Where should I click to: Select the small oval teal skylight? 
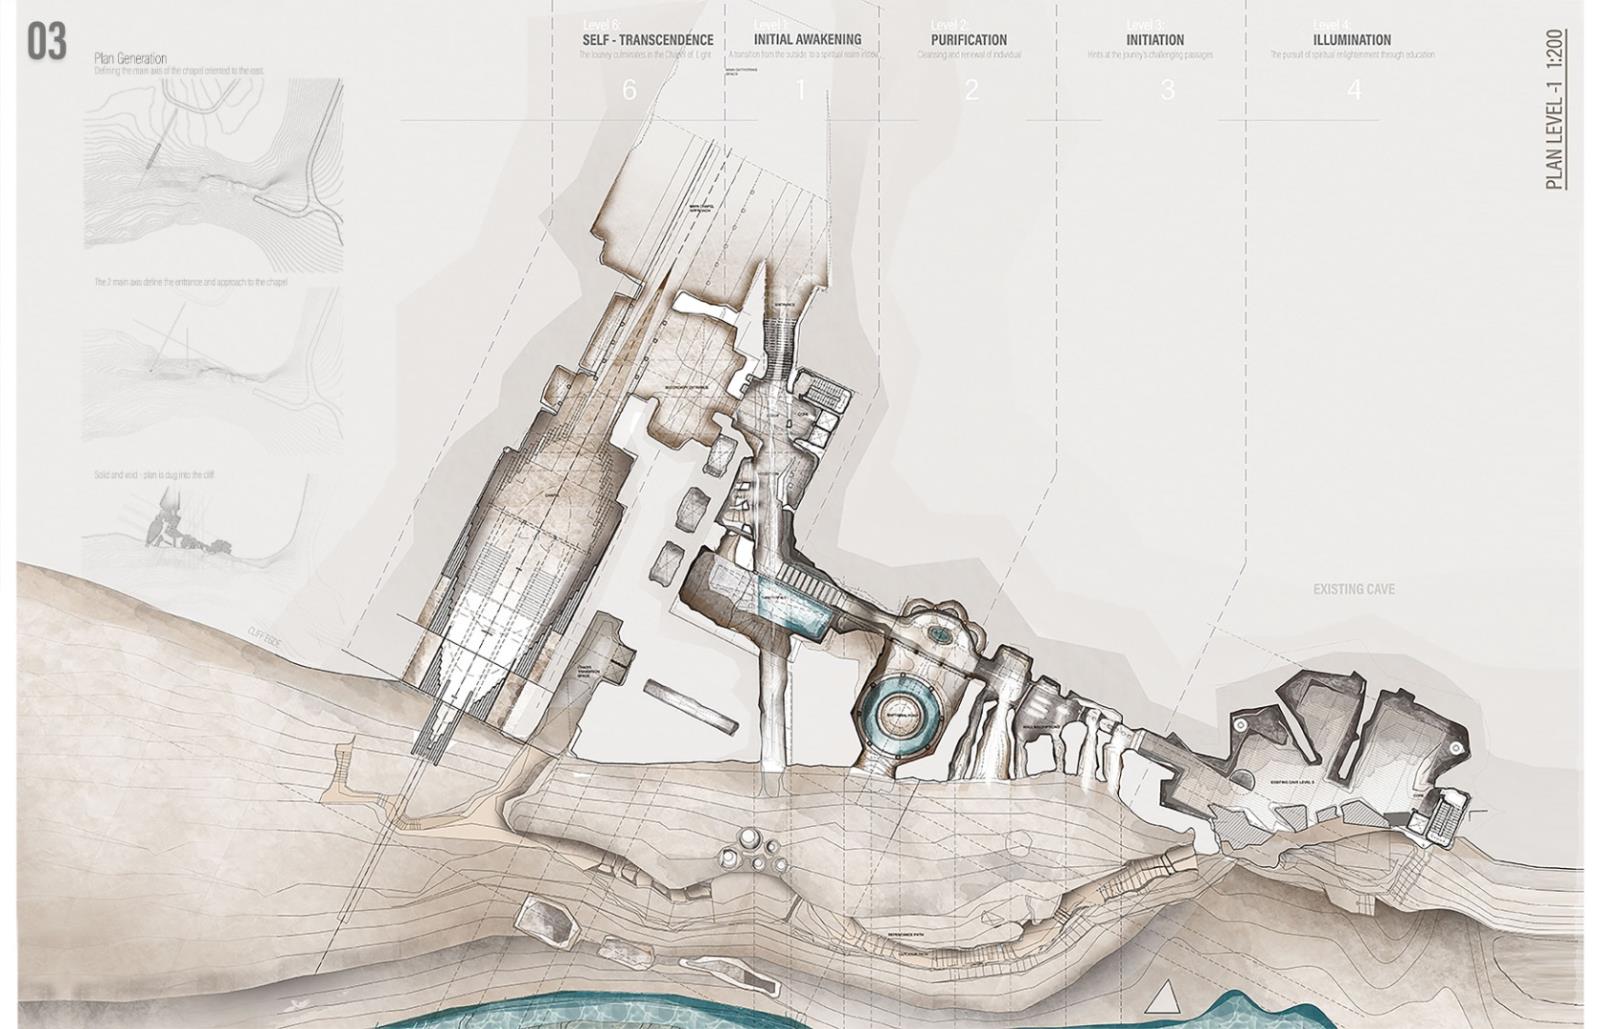tap(940, 634)
